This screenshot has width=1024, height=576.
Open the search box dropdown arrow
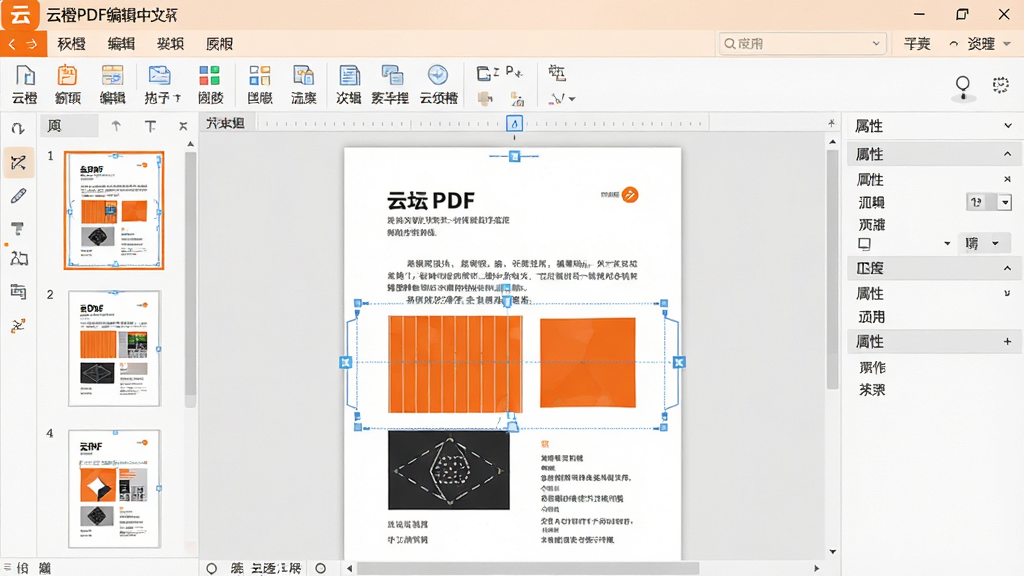(876, 44)
